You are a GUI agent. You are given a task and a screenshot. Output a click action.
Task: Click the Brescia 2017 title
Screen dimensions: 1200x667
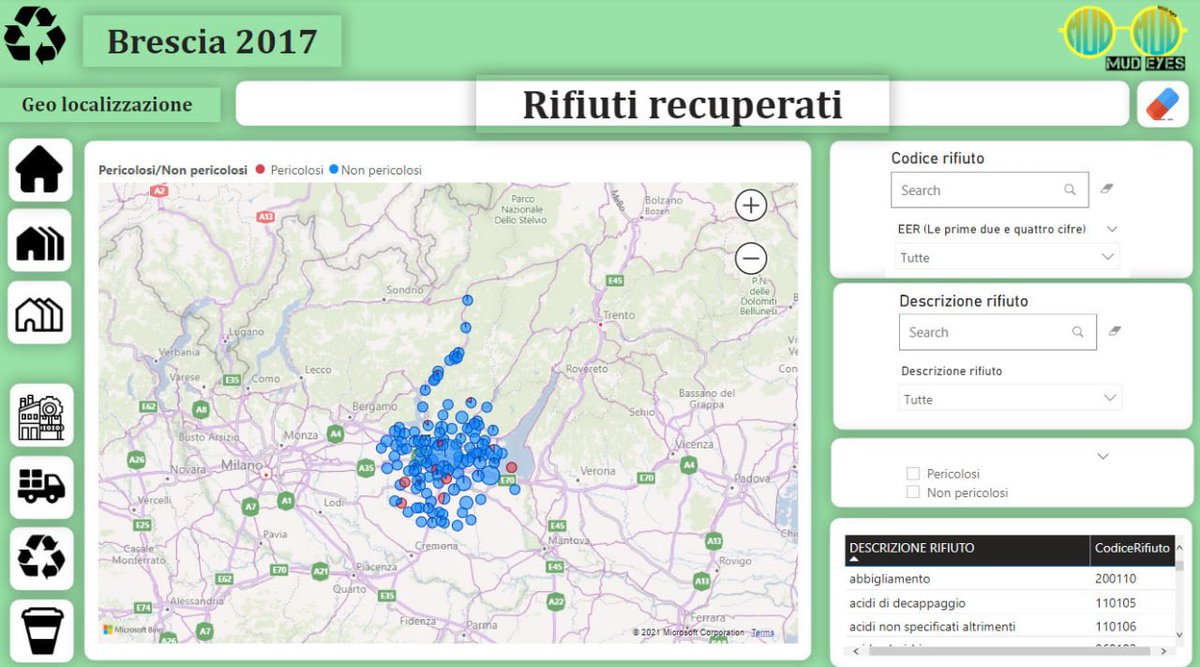click(212, 41)
